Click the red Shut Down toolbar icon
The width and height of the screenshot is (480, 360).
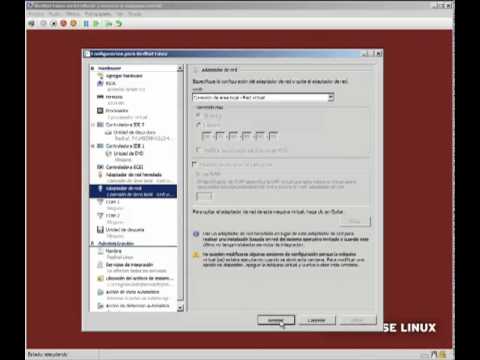64,24
